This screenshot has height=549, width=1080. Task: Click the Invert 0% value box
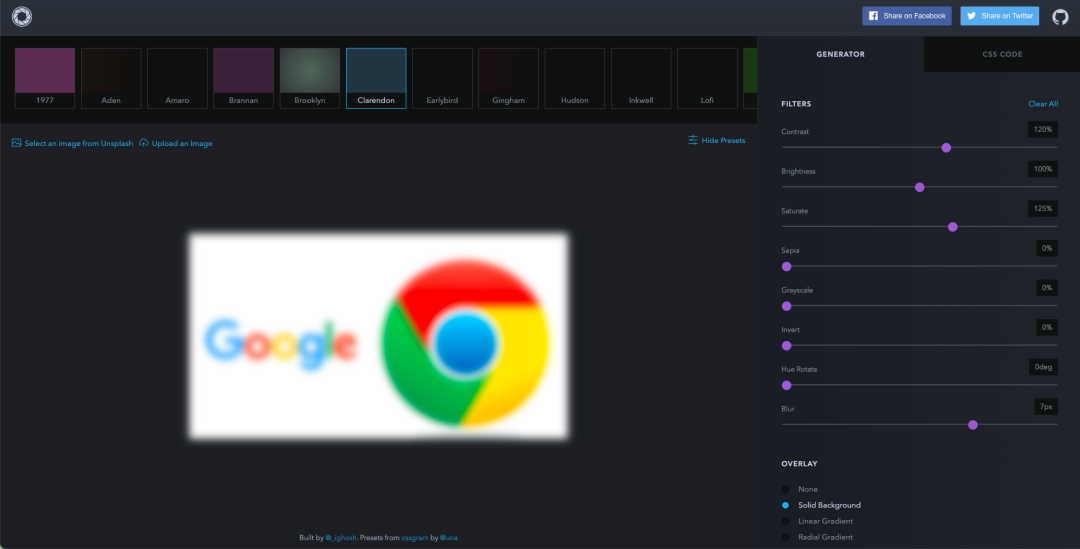coord(1047,327)
